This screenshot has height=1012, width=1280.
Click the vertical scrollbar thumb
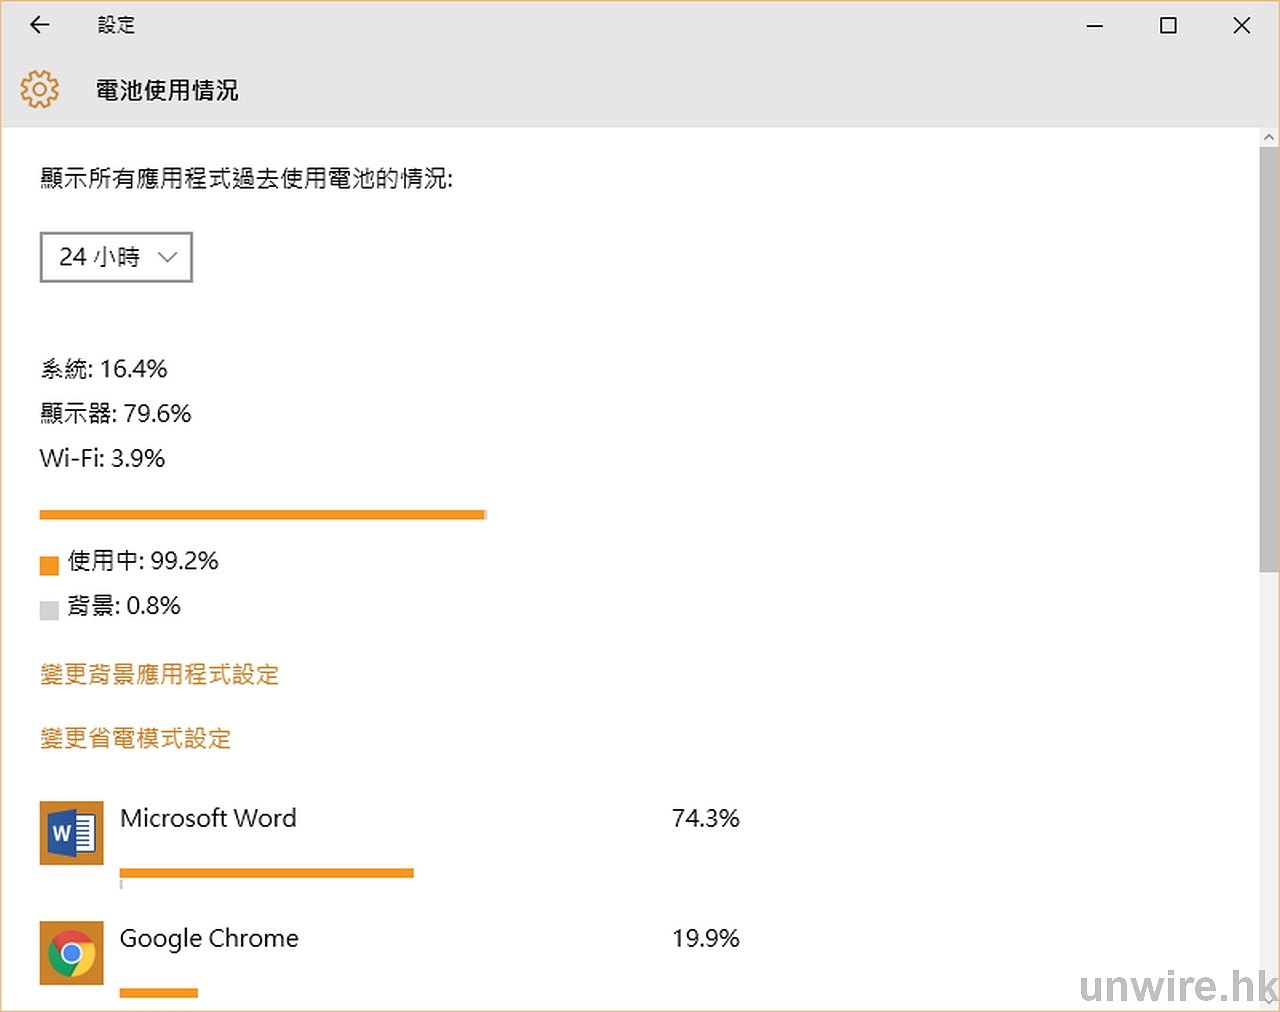[1269, 360]
